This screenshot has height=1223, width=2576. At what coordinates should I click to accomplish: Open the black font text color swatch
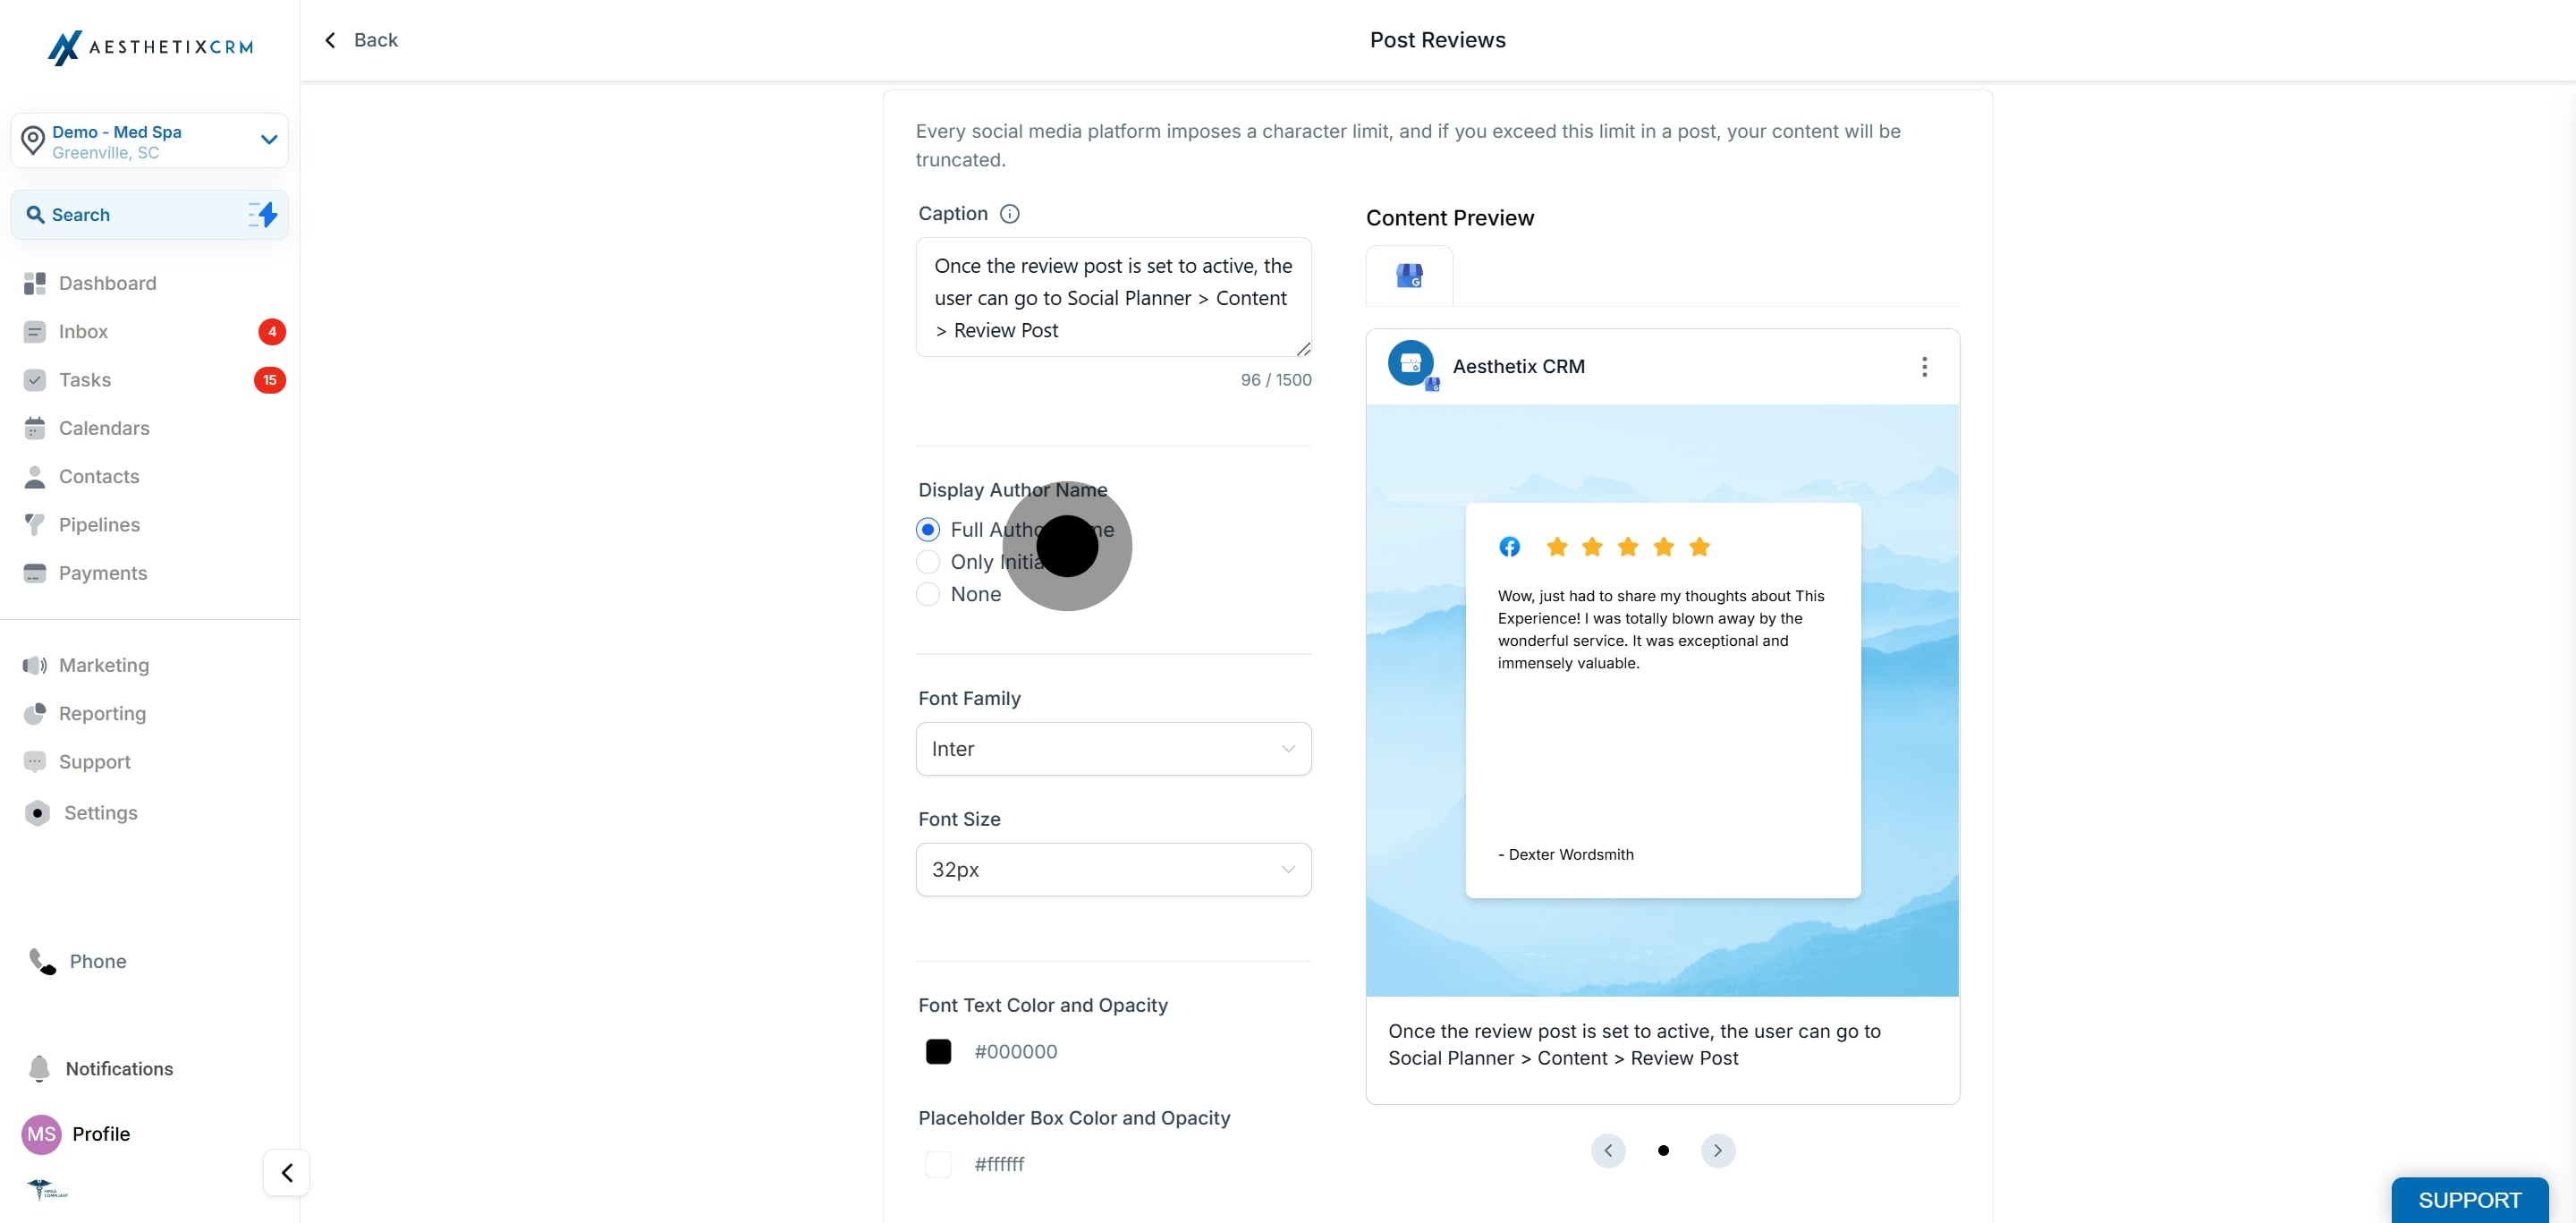tap(938, 1052)
